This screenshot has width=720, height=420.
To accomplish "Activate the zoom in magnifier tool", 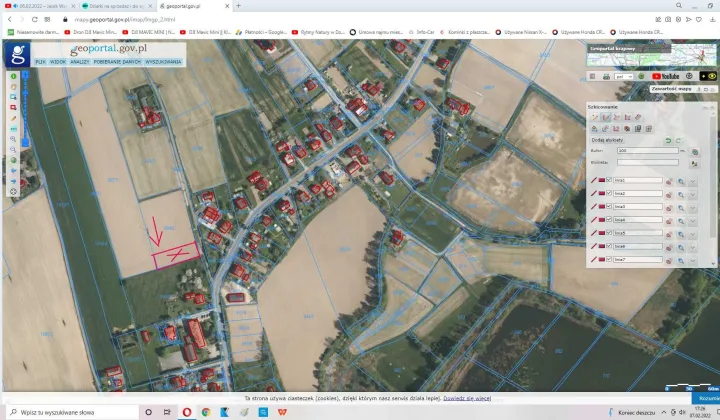I will tap(13, 139).
